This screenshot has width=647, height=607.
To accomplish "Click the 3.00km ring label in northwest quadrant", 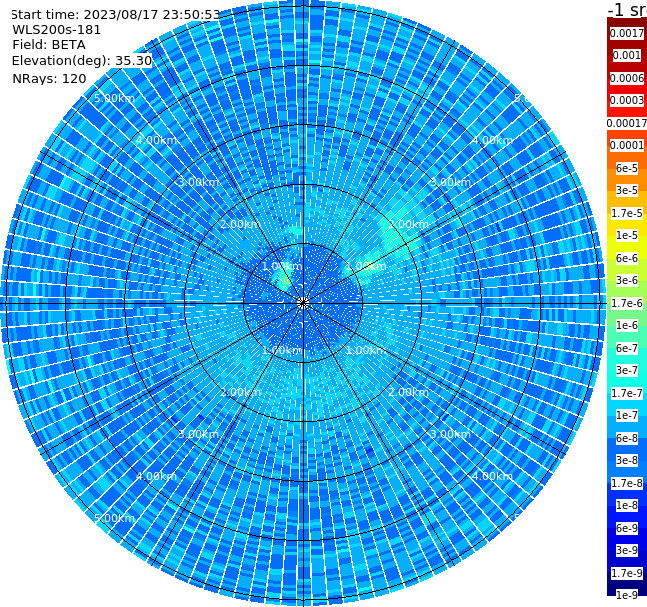I will [198, 182].
